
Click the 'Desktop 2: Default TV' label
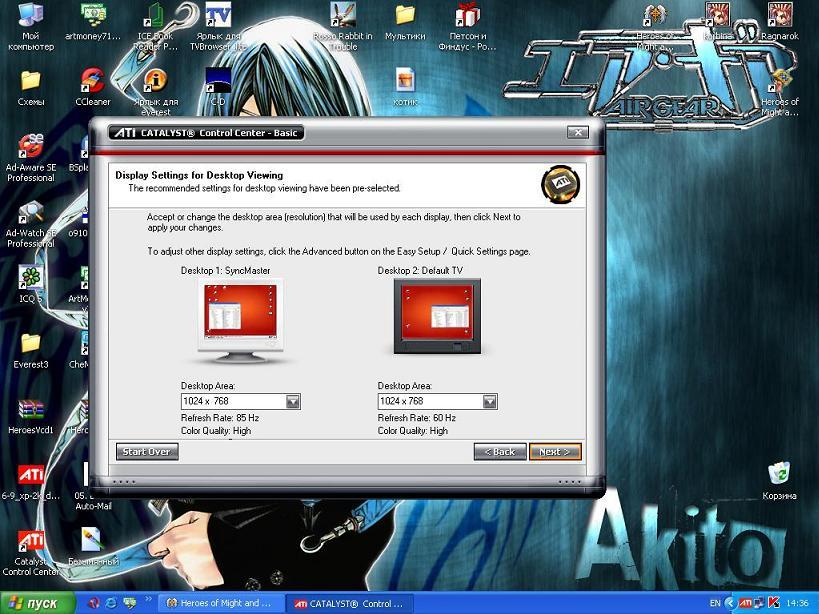[420, 270]
